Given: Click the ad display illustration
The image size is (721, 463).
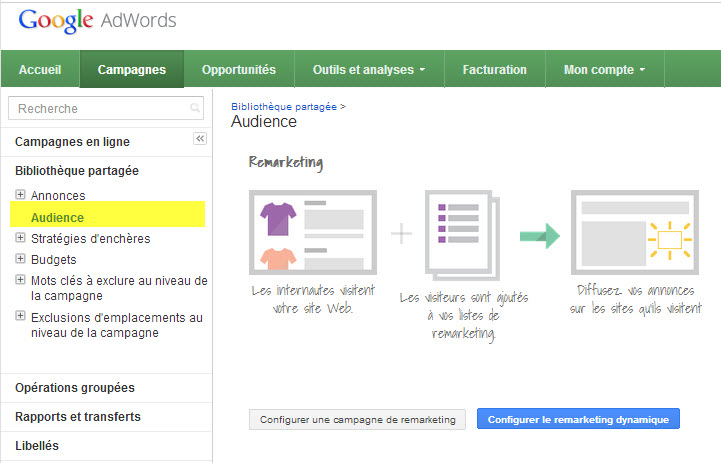Looking at the screenshot, I should [x=635, y=232].
